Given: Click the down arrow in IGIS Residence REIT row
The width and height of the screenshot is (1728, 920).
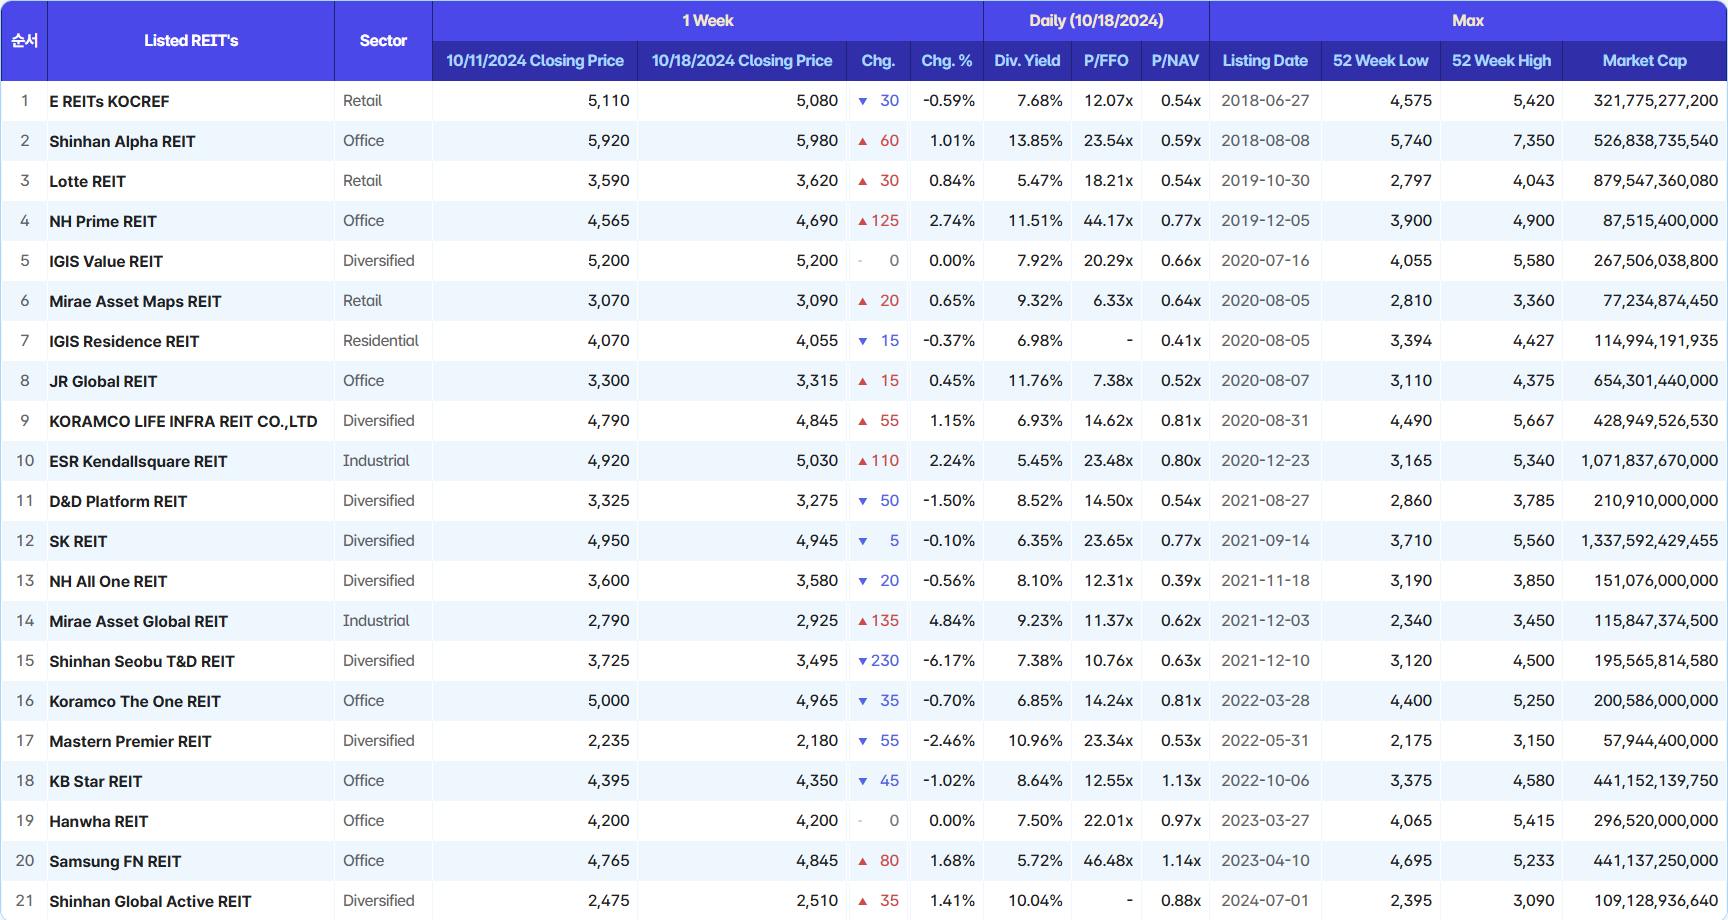Looking at the screenshot, I should tap(862, 341).
